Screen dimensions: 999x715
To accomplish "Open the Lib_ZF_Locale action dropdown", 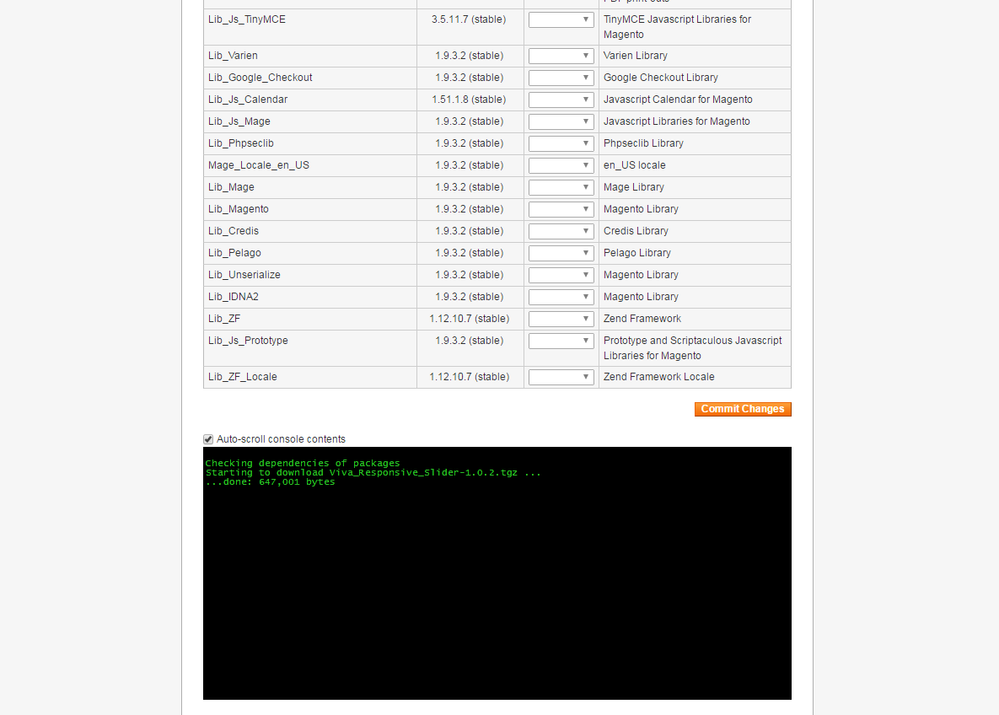I will [x=561, y=378].
